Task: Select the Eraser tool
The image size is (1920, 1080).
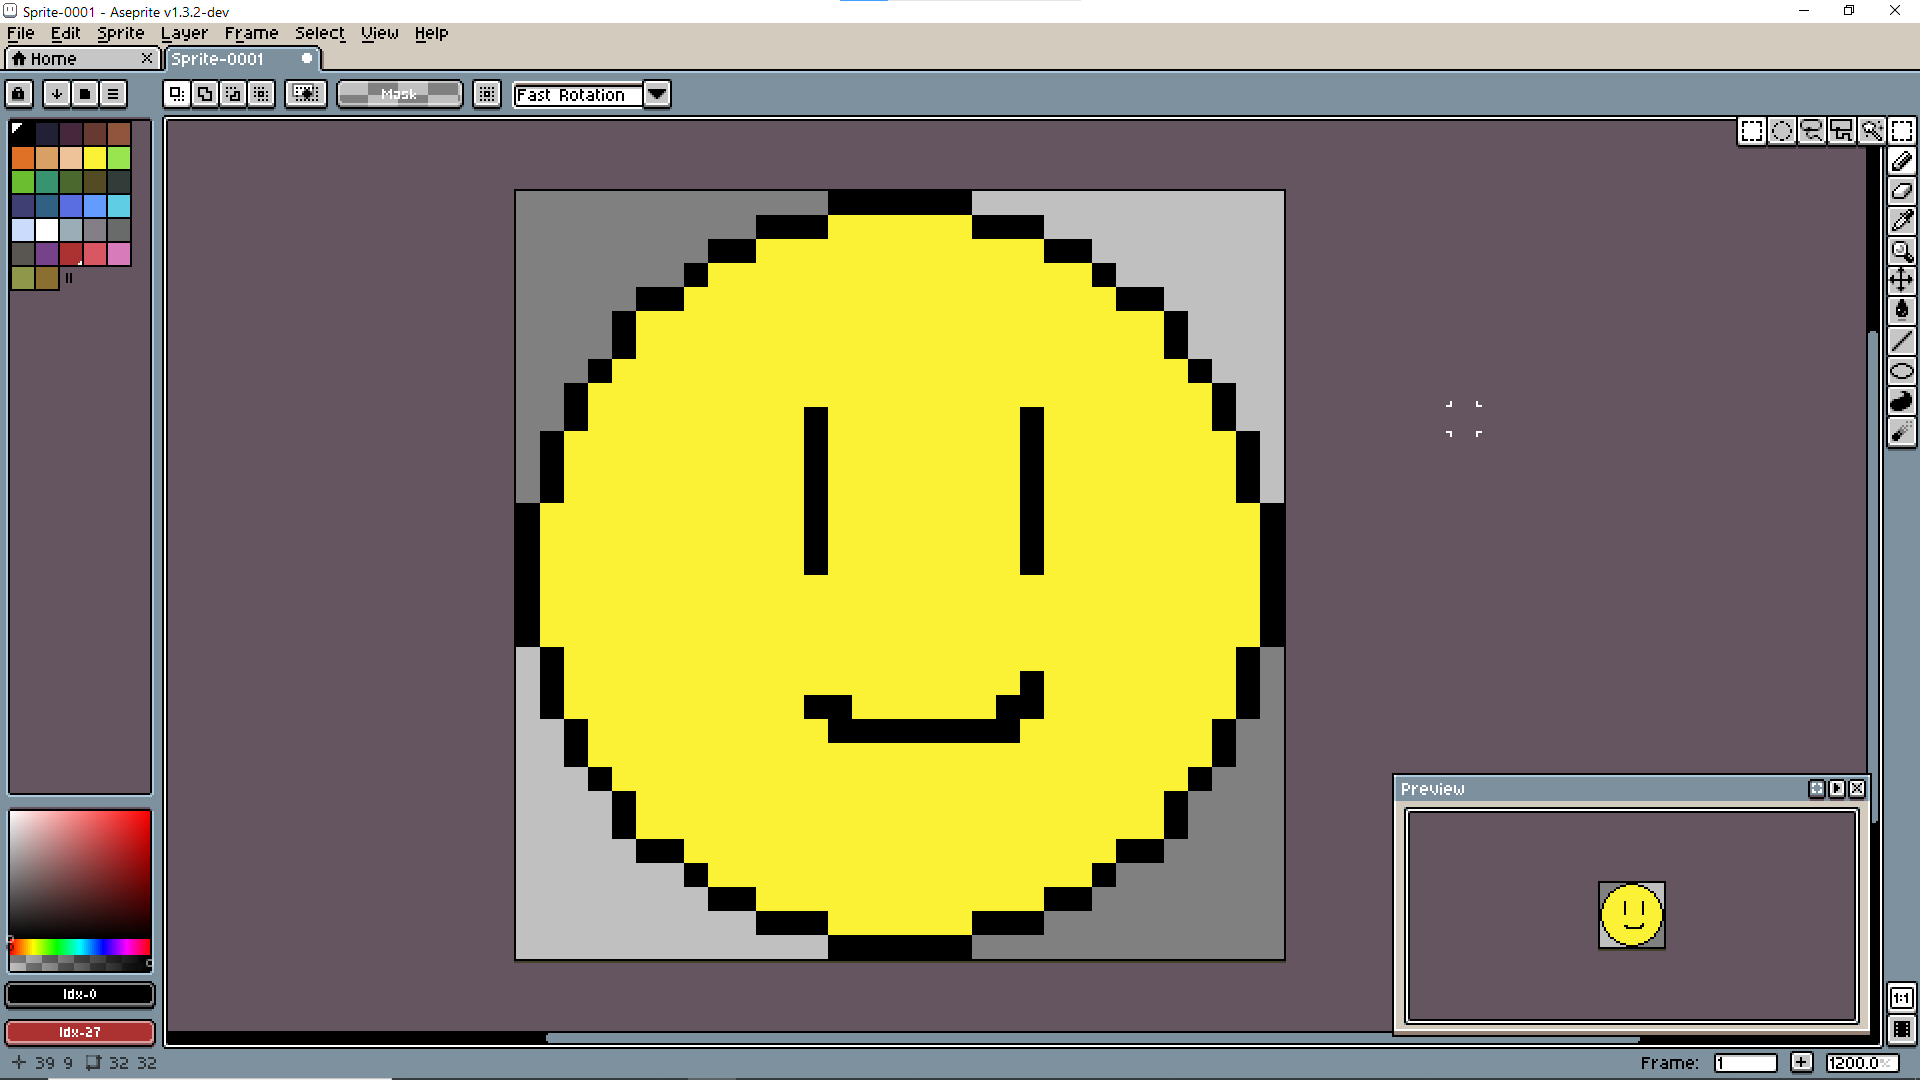Action: [x=1901, y=191]
